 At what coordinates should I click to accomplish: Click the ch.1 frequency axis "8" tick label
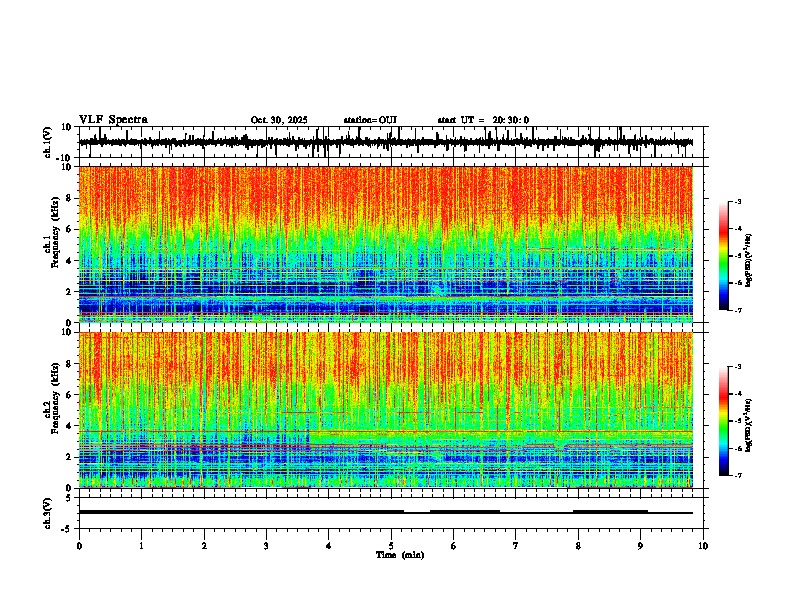coord(70,198)
